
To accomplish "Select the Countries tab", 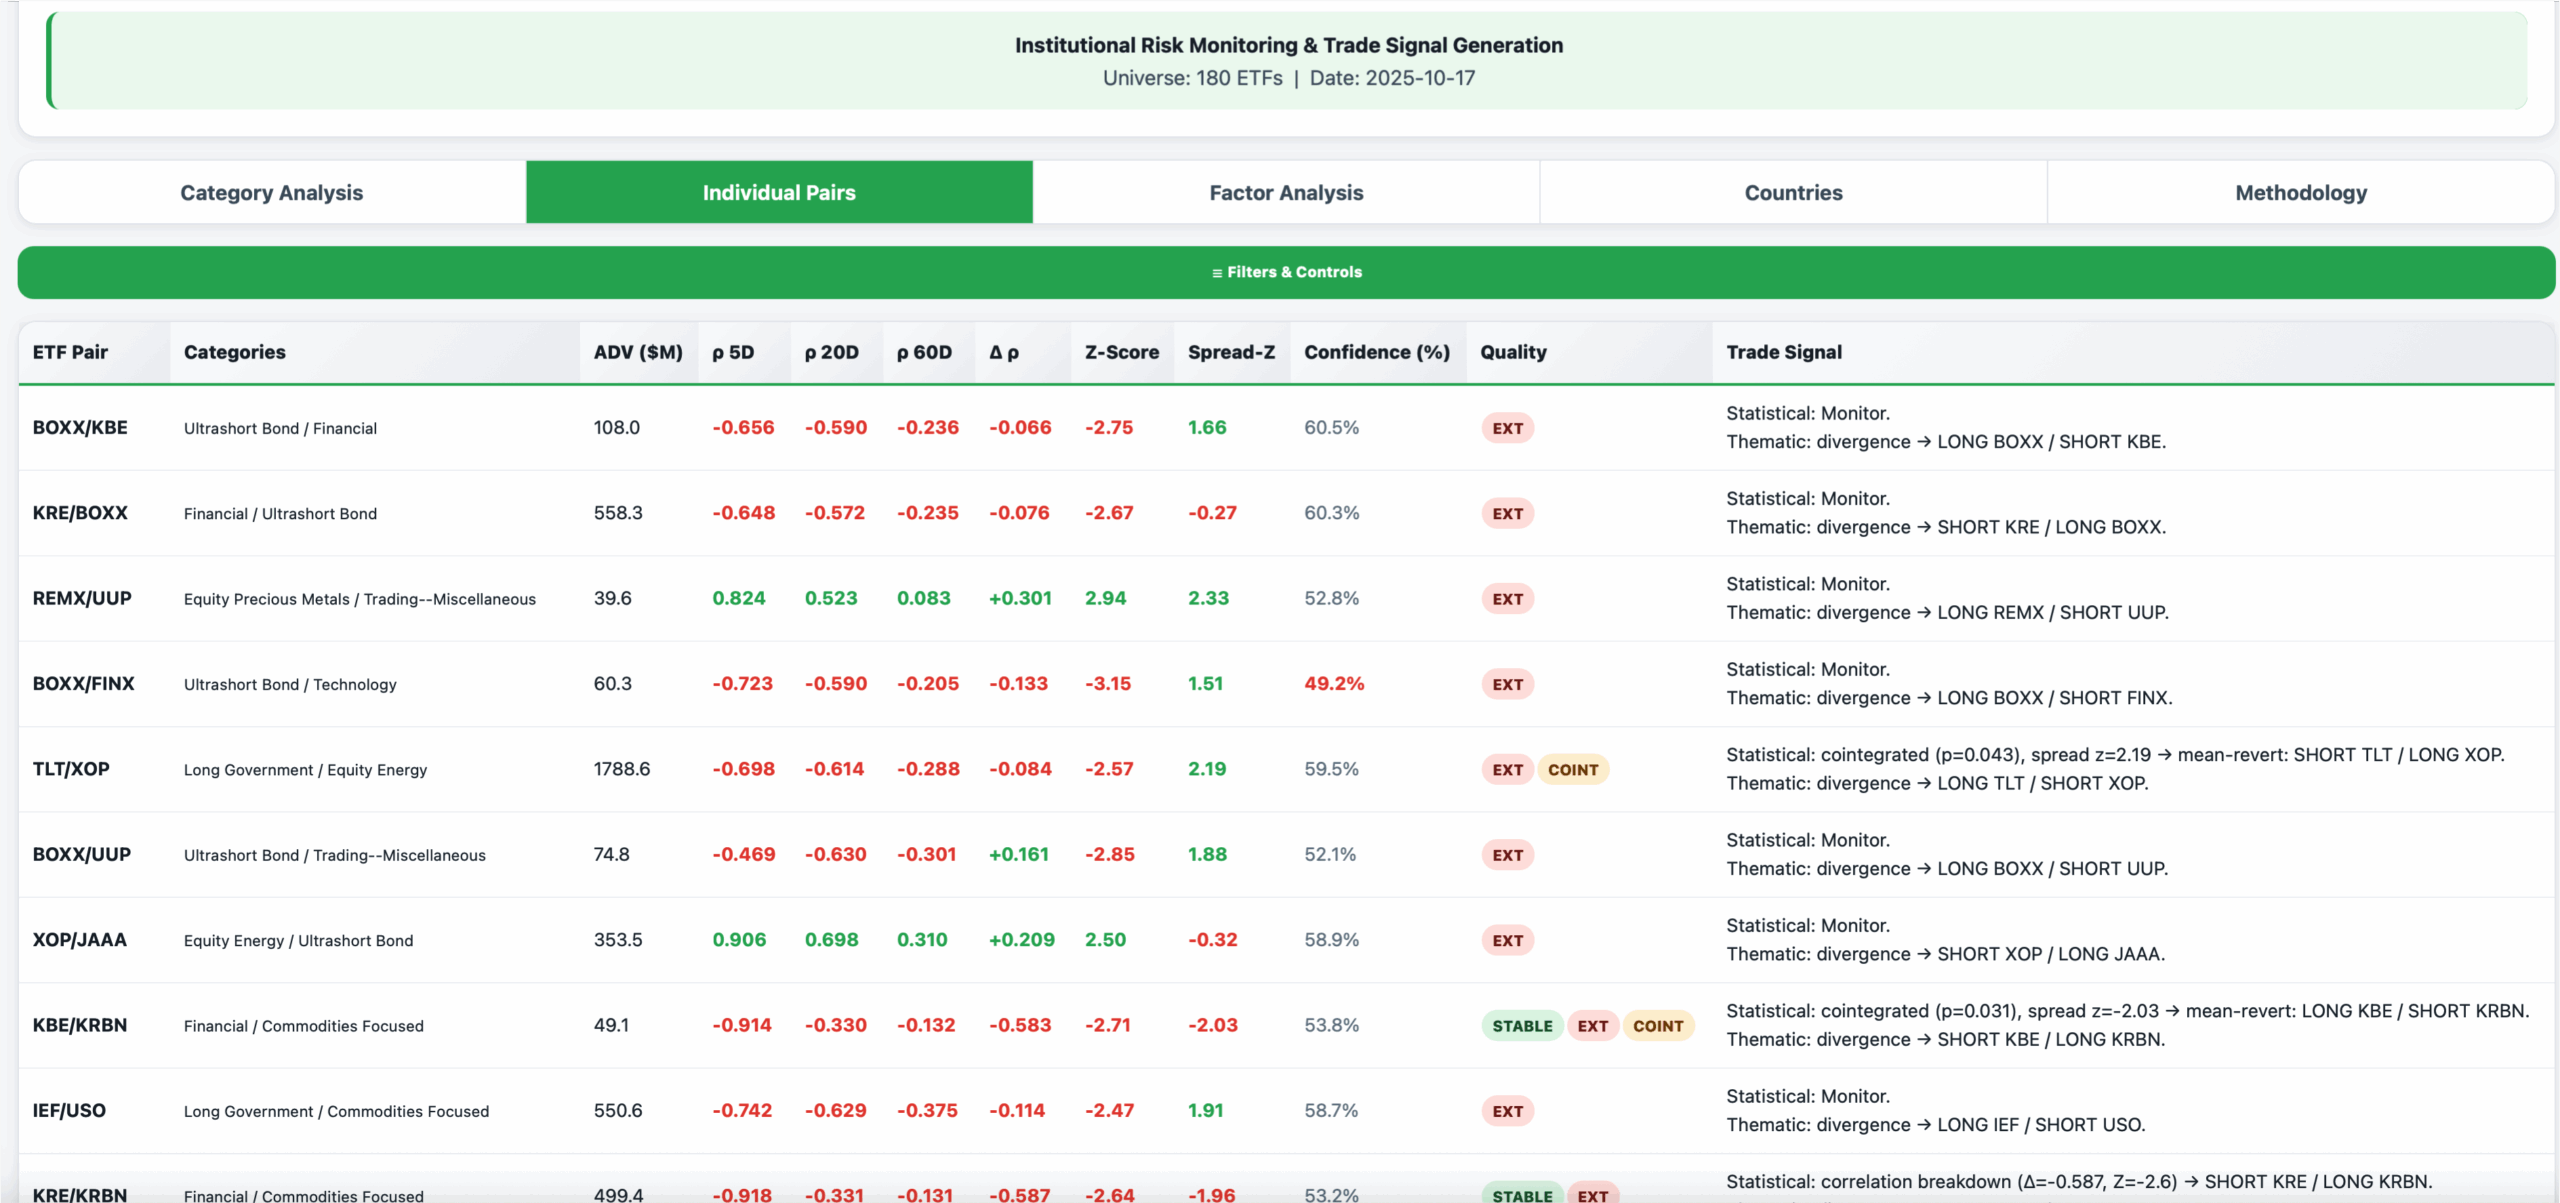I will coord(1793,192).
